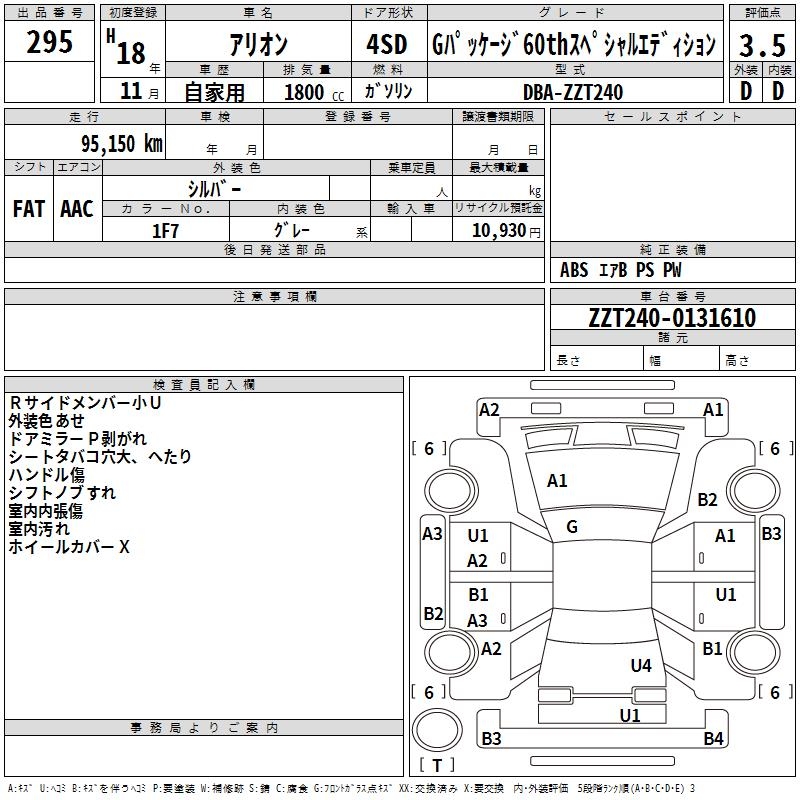Select the note ハンドル傷
800x800 pixels.
[46, 474]
